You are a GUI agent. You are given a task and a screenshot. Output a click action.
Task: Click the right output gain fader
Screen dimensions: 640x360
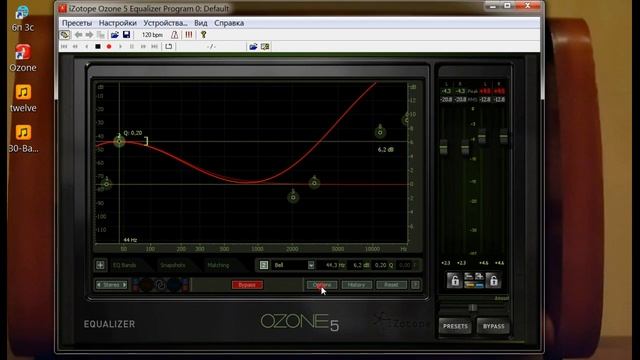[504, 136]
